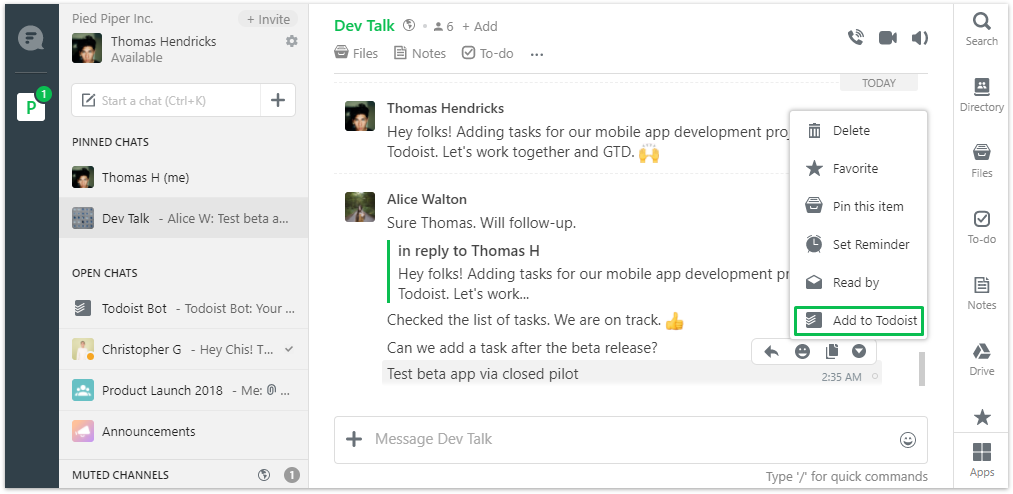Viewport: 1013px width, 494px height.
Task: Click the attachment plus in message box
Action: [353, 439]
